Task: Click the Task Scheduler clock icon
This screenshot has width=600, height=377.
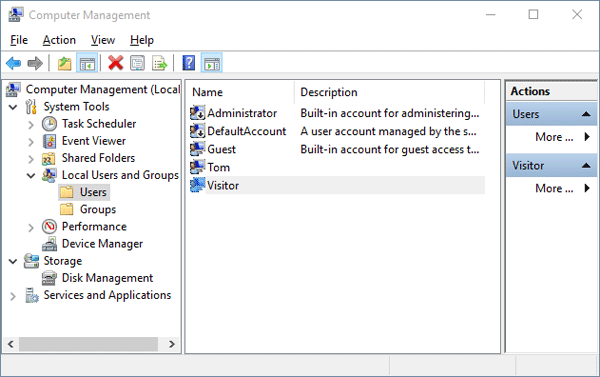Action: 49,124
